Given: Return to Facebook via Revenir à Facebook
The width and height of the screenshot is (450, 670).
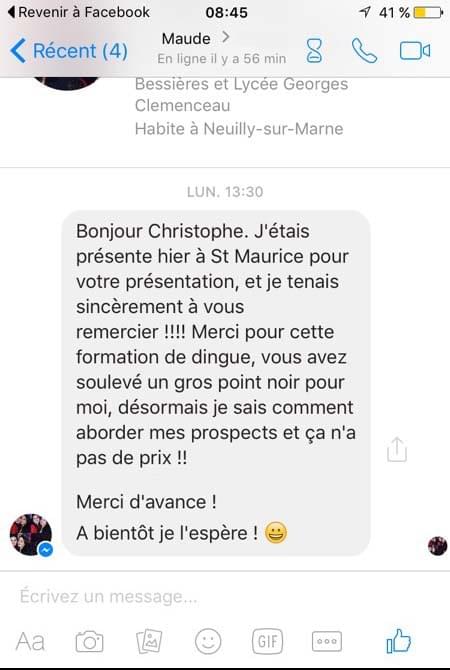Looking at the screenshot, I should (x=79, y=12).
